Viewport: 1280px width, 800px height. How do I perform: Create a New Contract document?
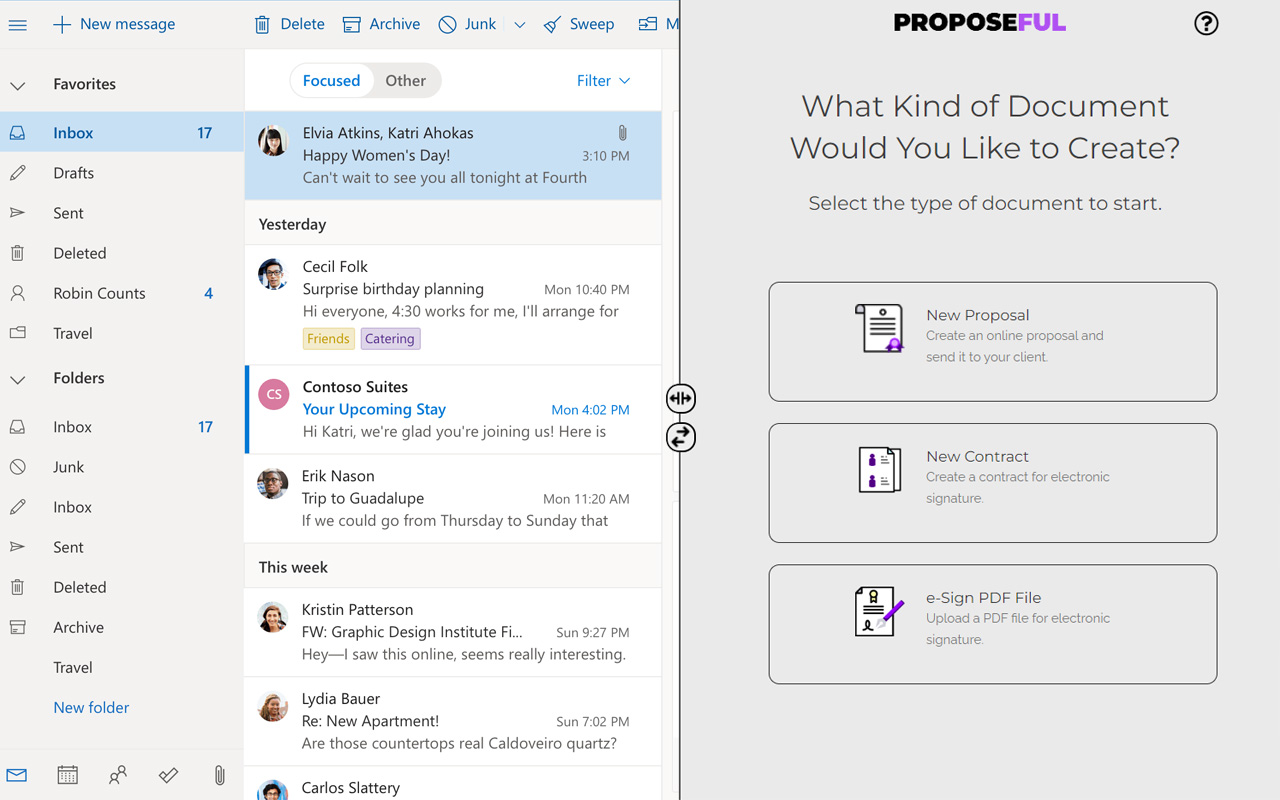(x=993, y=483)
